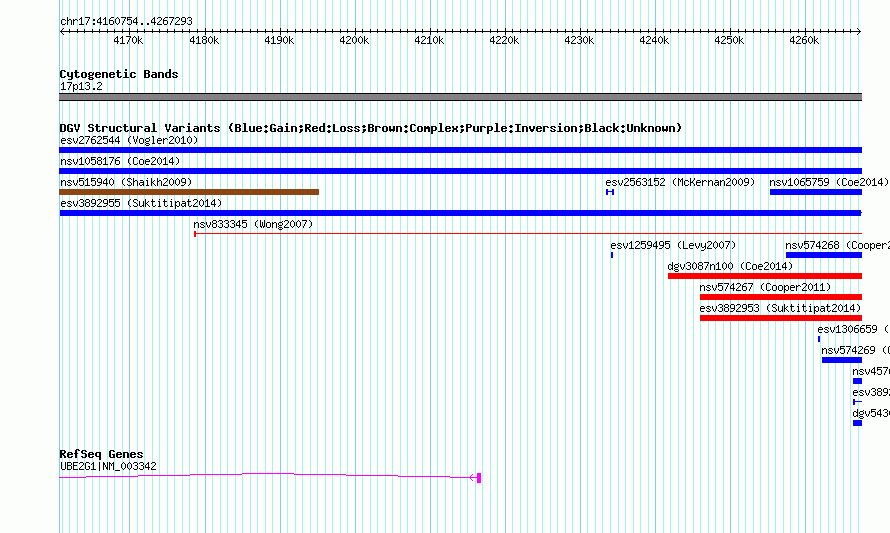
Task: Click the 4260k ruler tick label
Action: pyautogui.click(x=804, y=41)
